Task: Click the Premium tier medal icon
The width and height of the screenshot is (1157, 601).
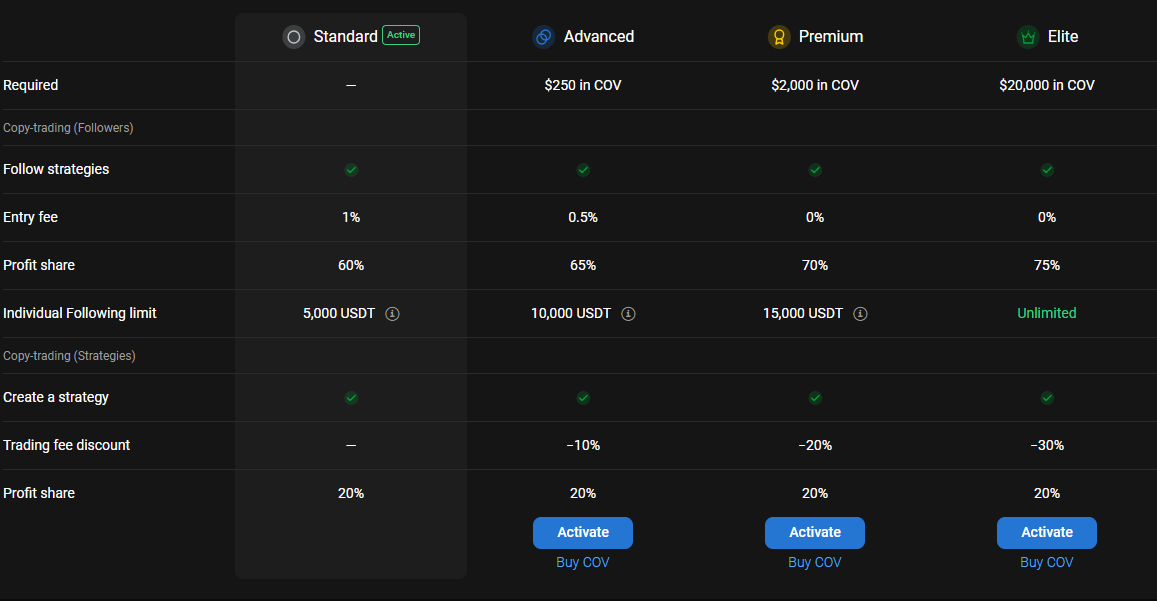Action: pyautogui.click(x=779, y=37)
